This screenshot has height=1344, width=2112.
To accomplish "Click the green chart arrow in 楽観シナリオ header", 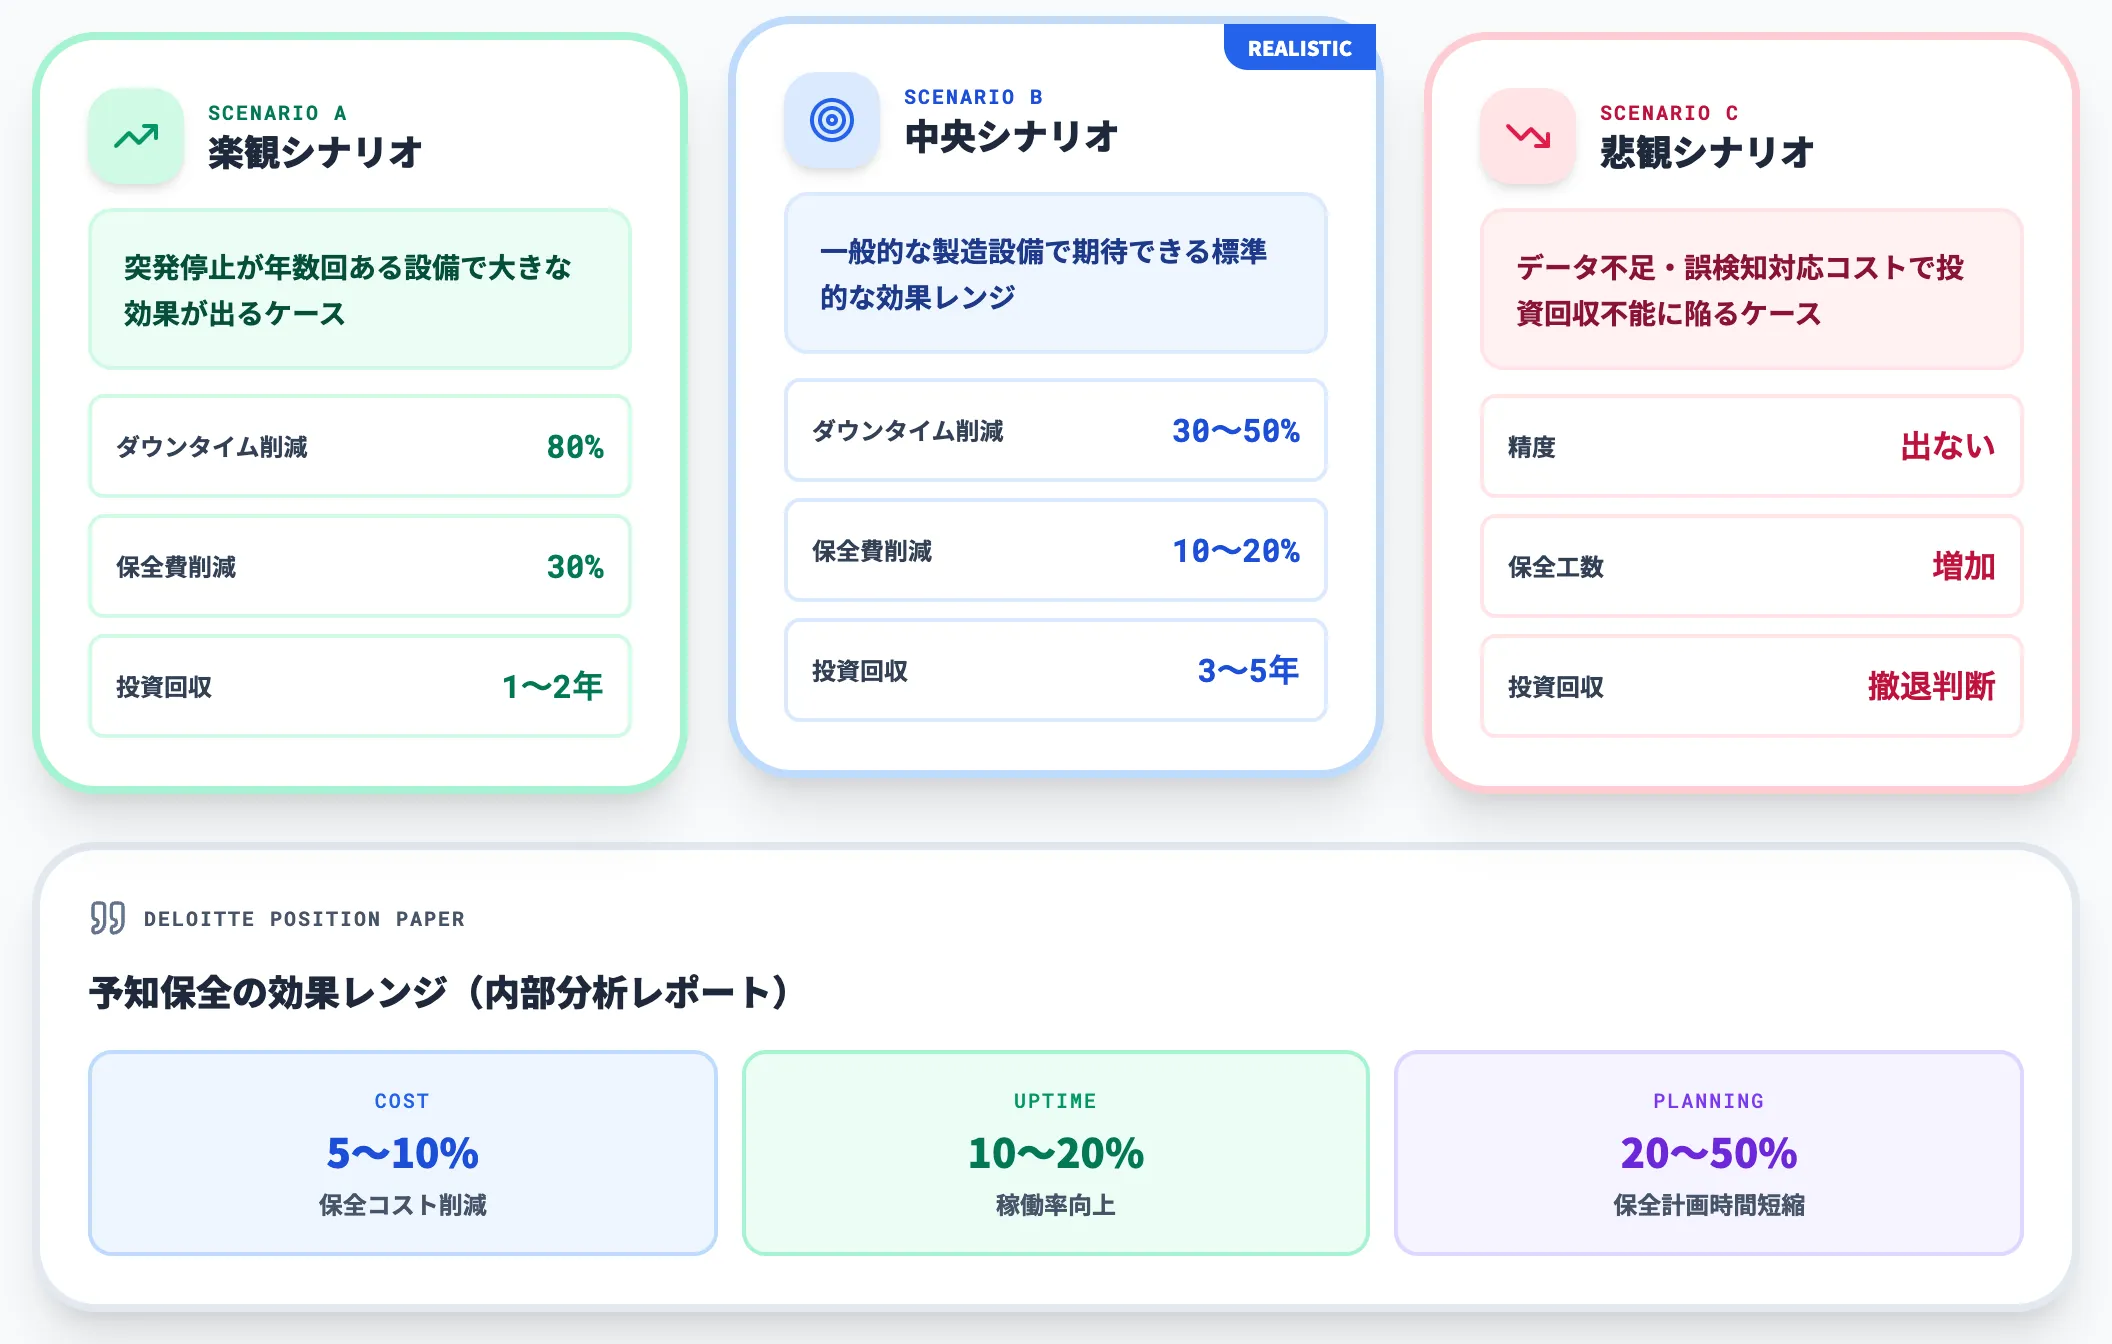I will (137, 135).
